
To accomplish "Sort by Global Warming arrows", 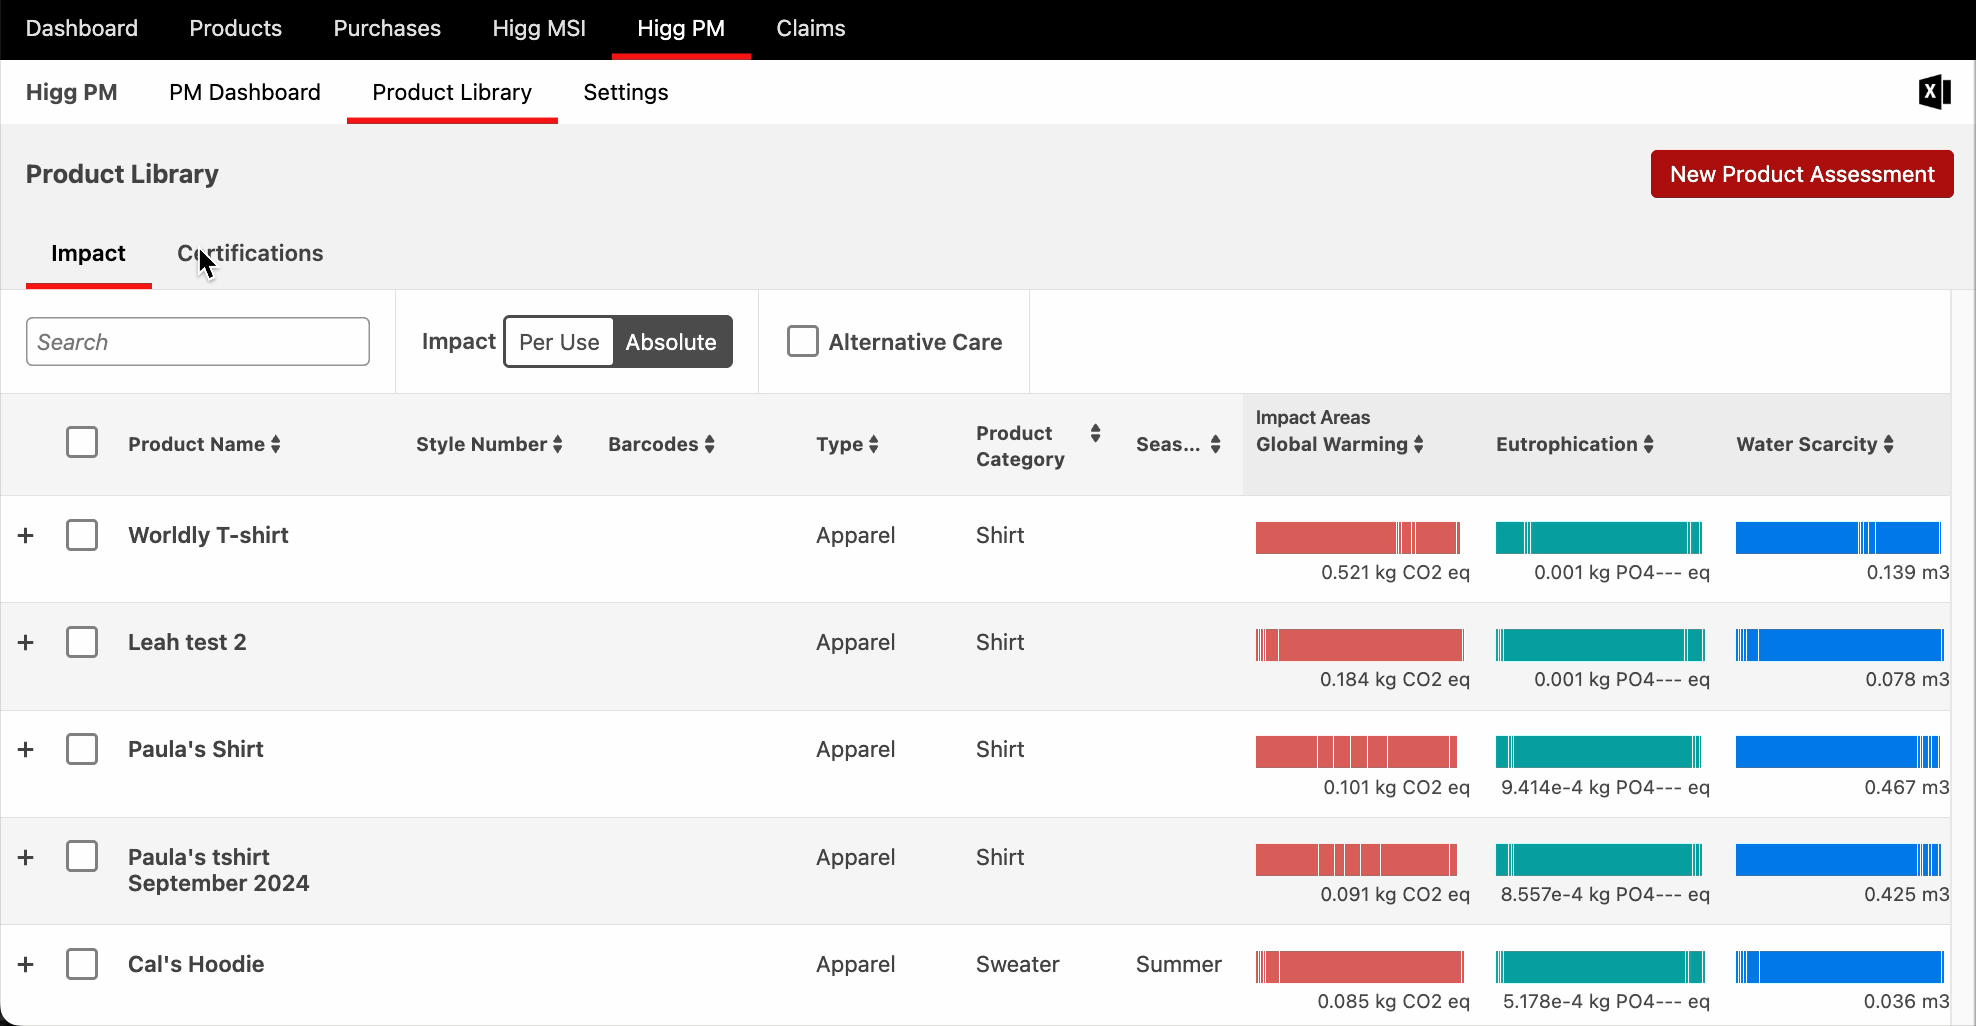I will (1419, 444).
